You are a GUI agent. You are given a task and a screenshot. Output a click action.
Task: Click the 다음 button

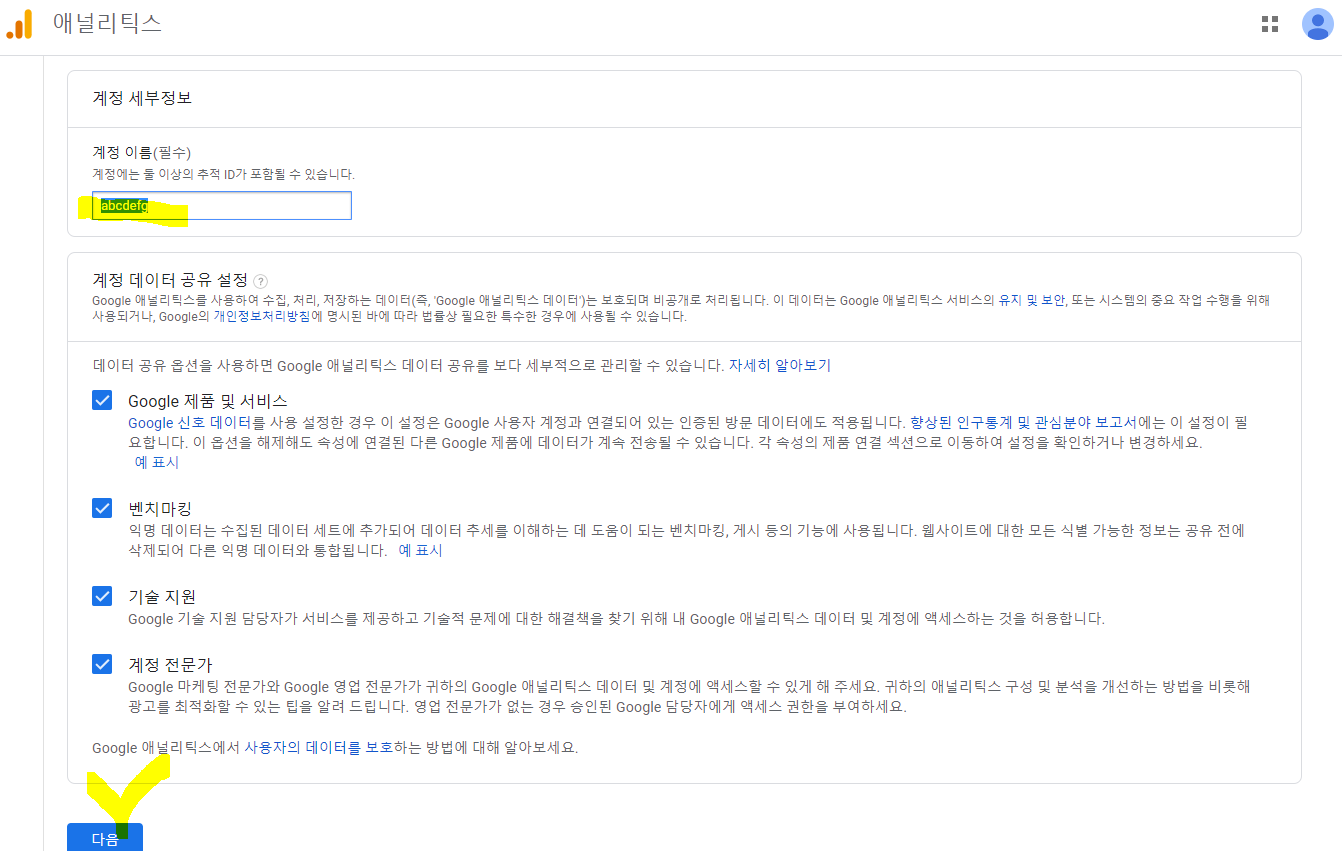pyautogui.click(x=105, y=838)
